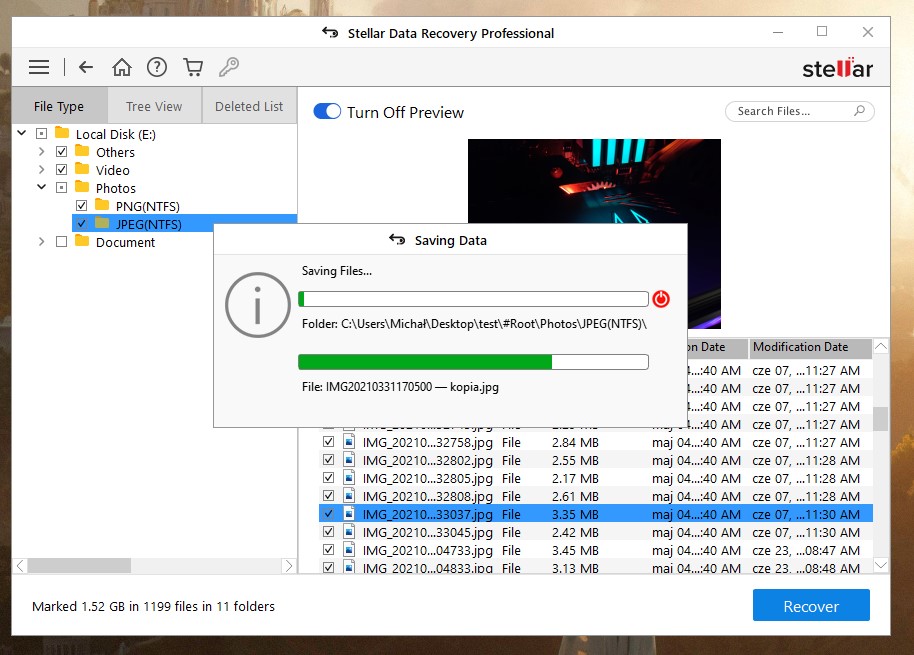Click the Document folder icon
Screen dimensions: 914x655
[82, 241]
